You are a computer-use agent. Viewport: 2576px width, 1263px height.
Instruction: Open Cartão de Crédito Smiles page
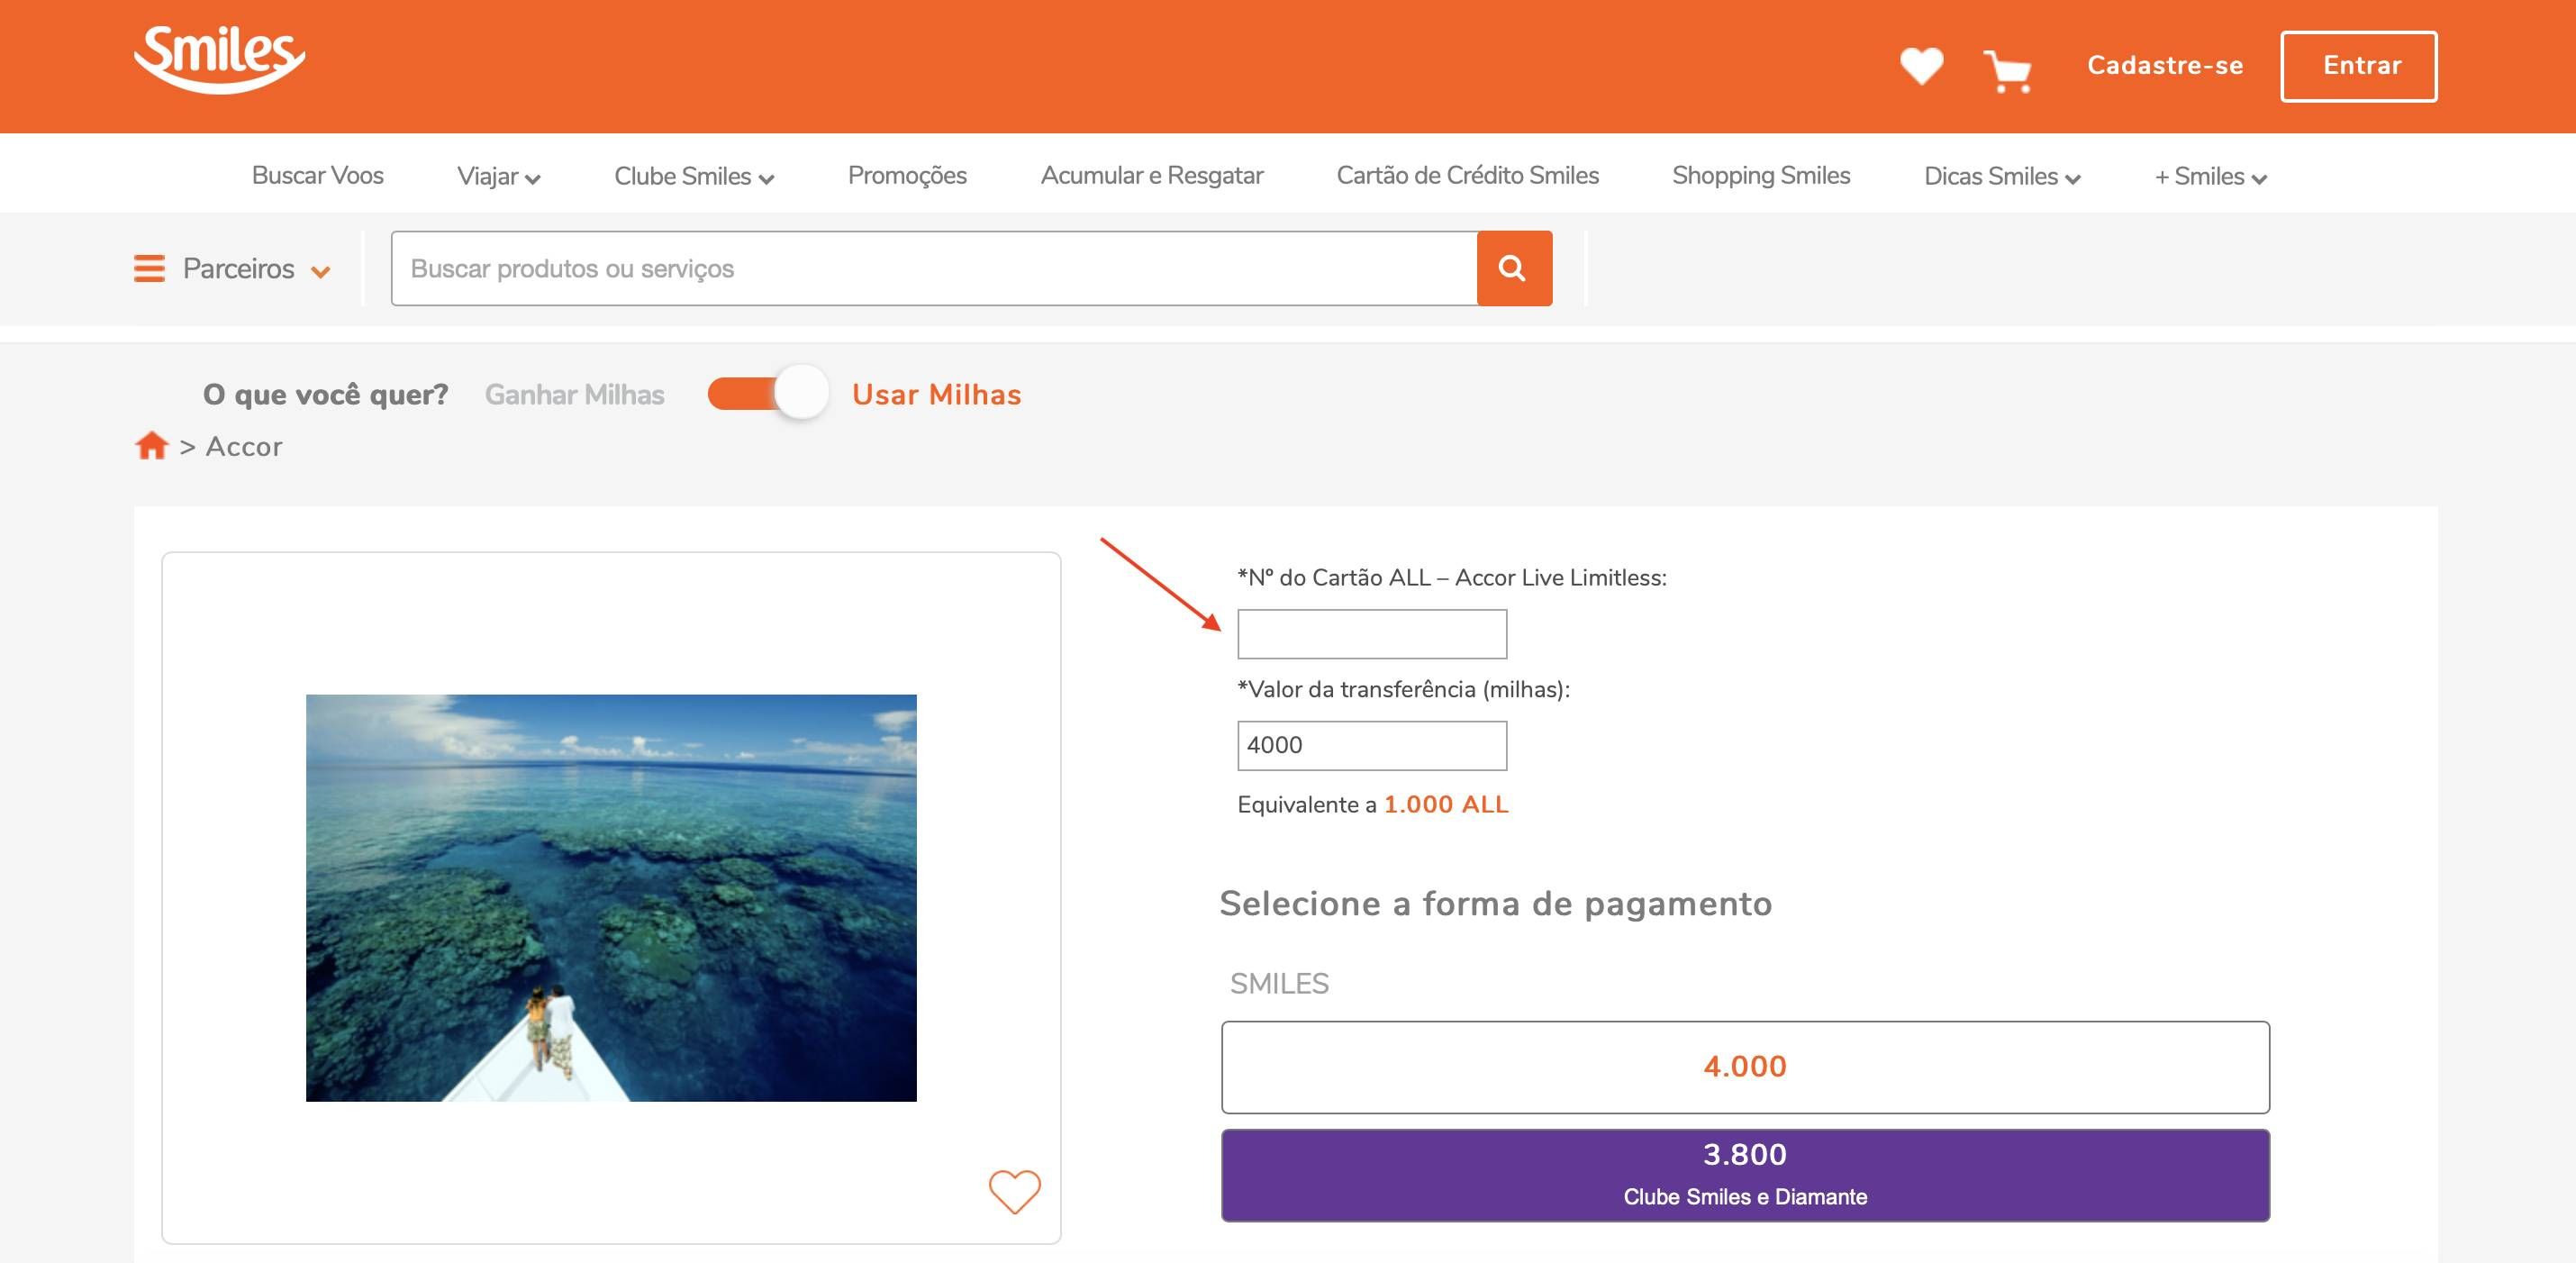pos(1467,175)
